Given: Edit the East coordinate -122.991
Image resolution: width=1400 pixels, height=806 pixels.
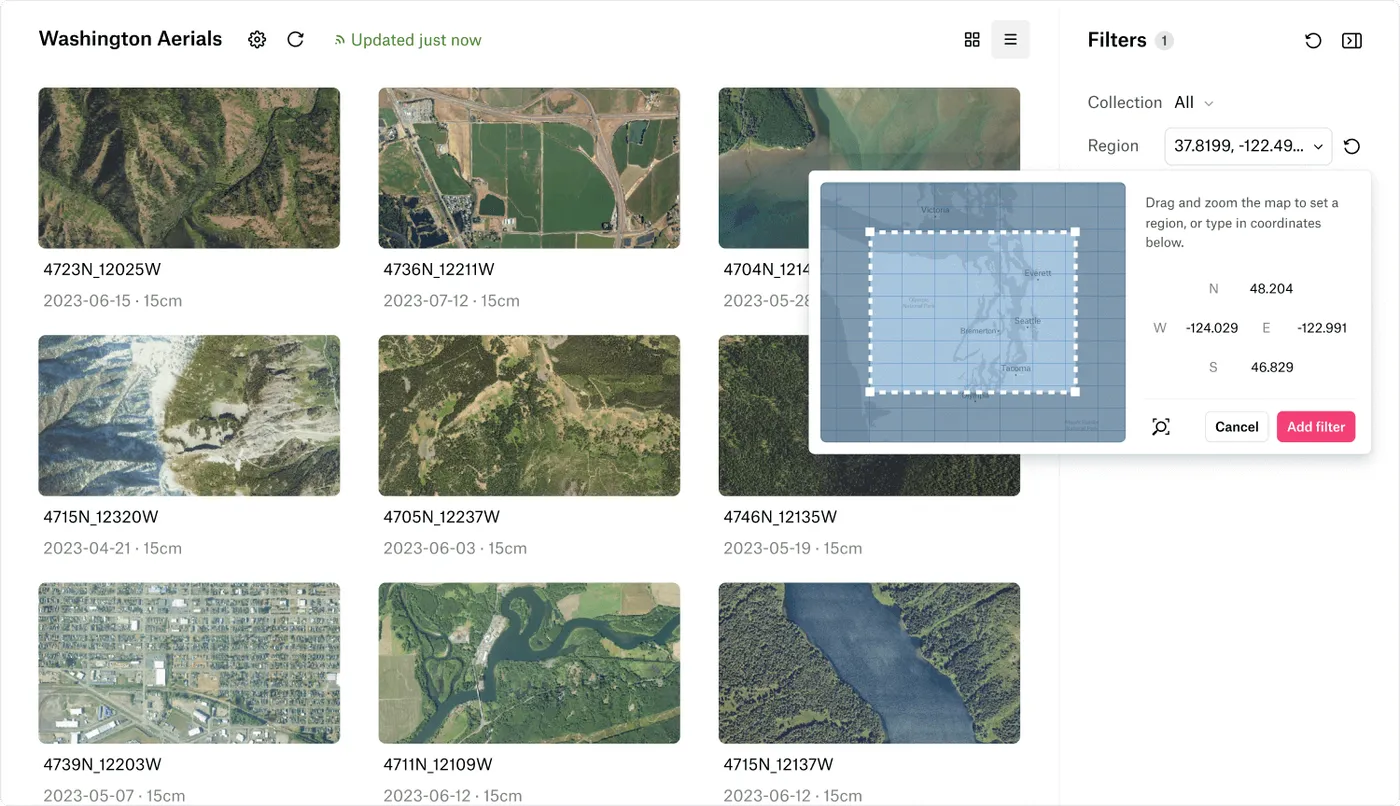Looking at the screenshot, I should click(1322, 328).
